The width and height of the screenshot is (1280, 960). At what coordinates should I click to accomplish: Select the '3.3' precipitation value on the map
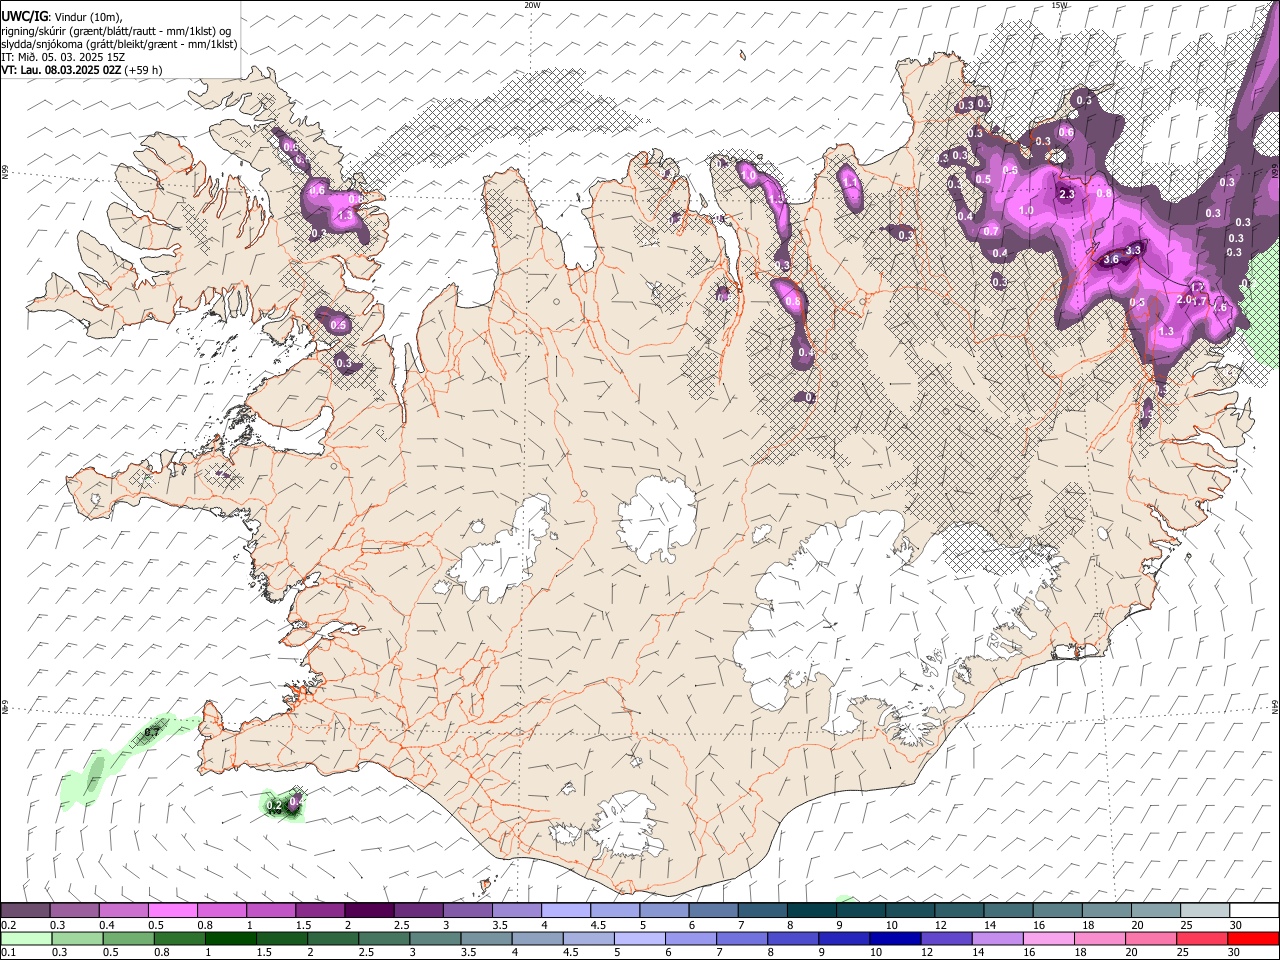coord(1134,250)
